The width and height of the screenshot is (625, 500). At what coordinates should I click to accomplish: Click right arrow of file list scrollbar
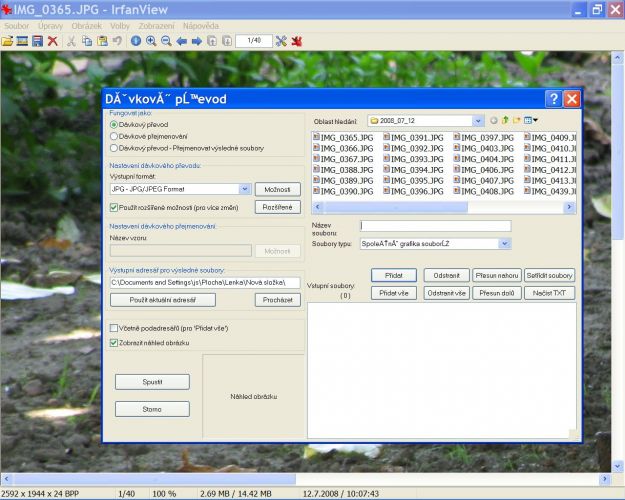(569, 207)
